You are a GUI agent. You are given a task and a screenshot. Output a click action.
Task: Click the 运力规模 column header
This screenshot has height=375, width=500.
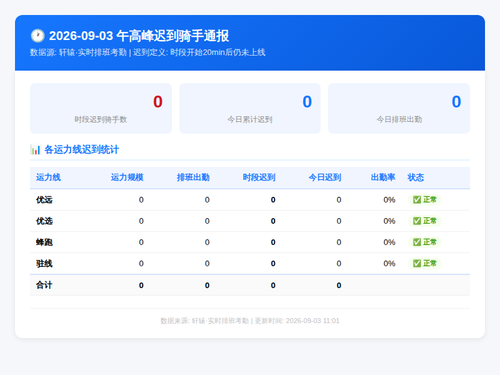click(127, 177)
